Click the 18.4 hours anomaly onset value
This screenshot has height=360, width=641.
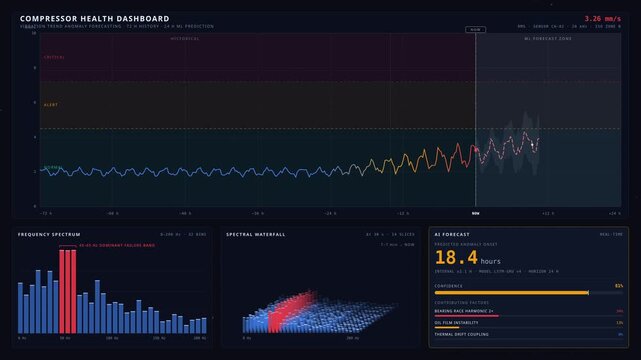[468, 258]
